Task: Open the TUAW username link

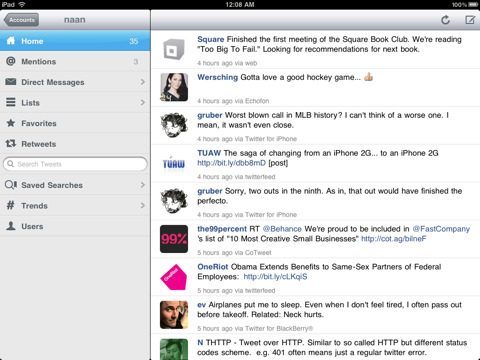Action: pos(209,153)
